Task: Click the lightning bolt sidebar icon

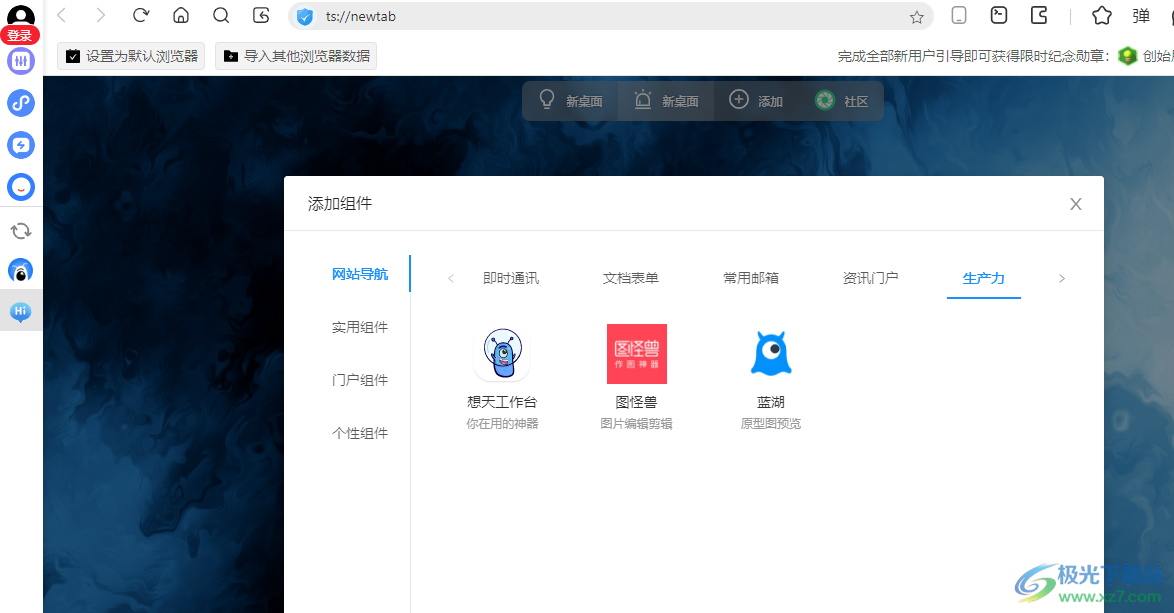Action: tap(20, 144)
